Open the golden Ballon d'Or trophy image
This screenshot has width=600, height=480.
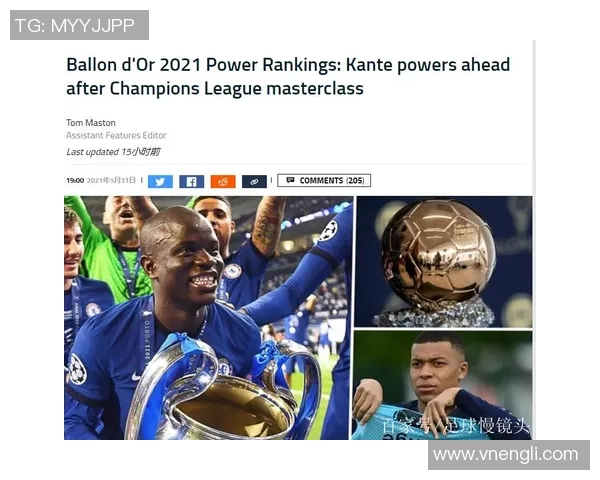444,262
